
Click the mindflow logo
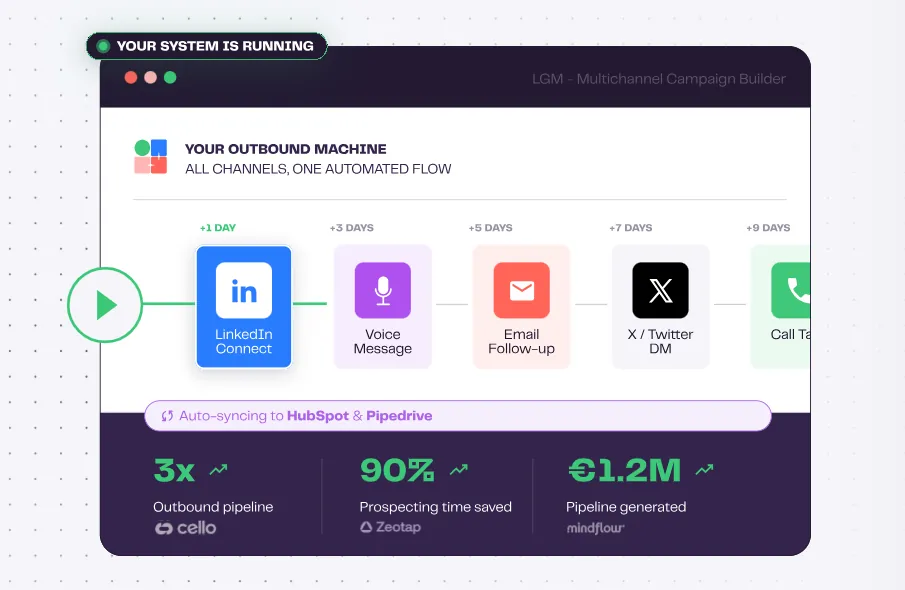(x=596, y=528)
